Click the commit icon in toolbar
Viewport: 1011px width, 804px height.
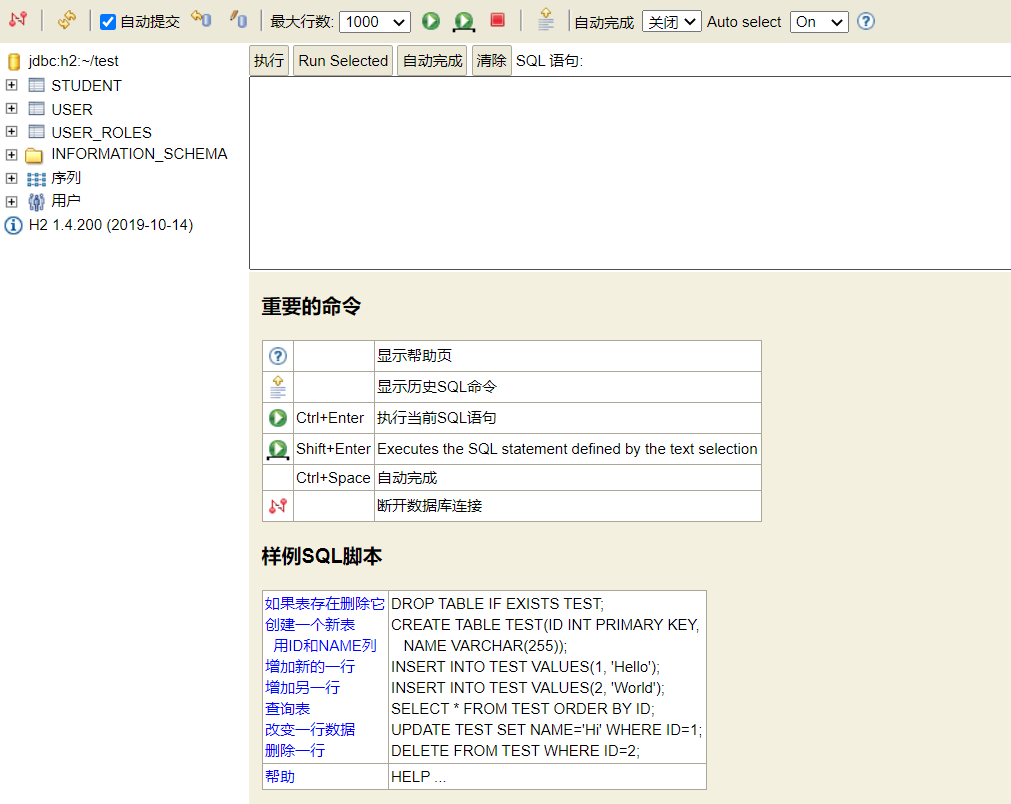pos(239,20)
